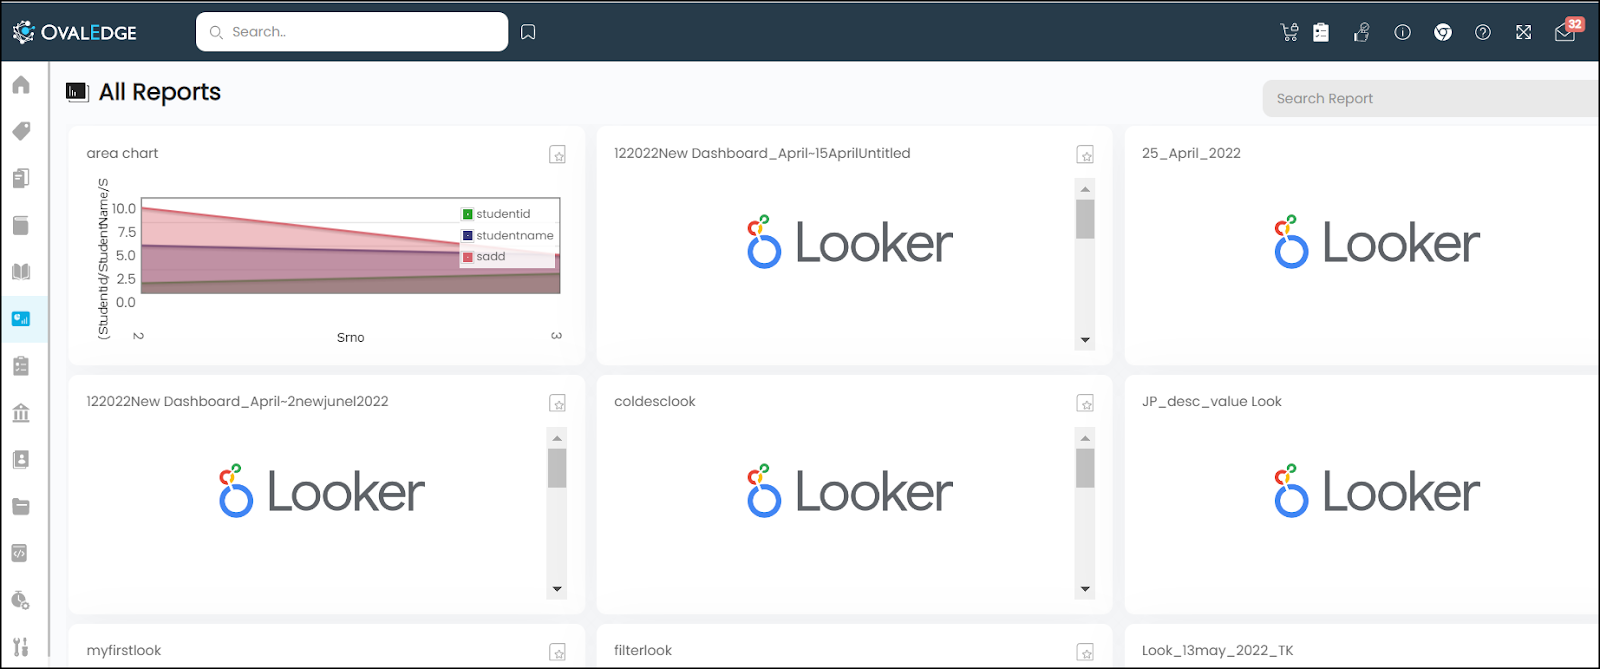Screen dimensions: 1600x669
Task: Open the coldesclook report title
Action: [x=654, y=401]
